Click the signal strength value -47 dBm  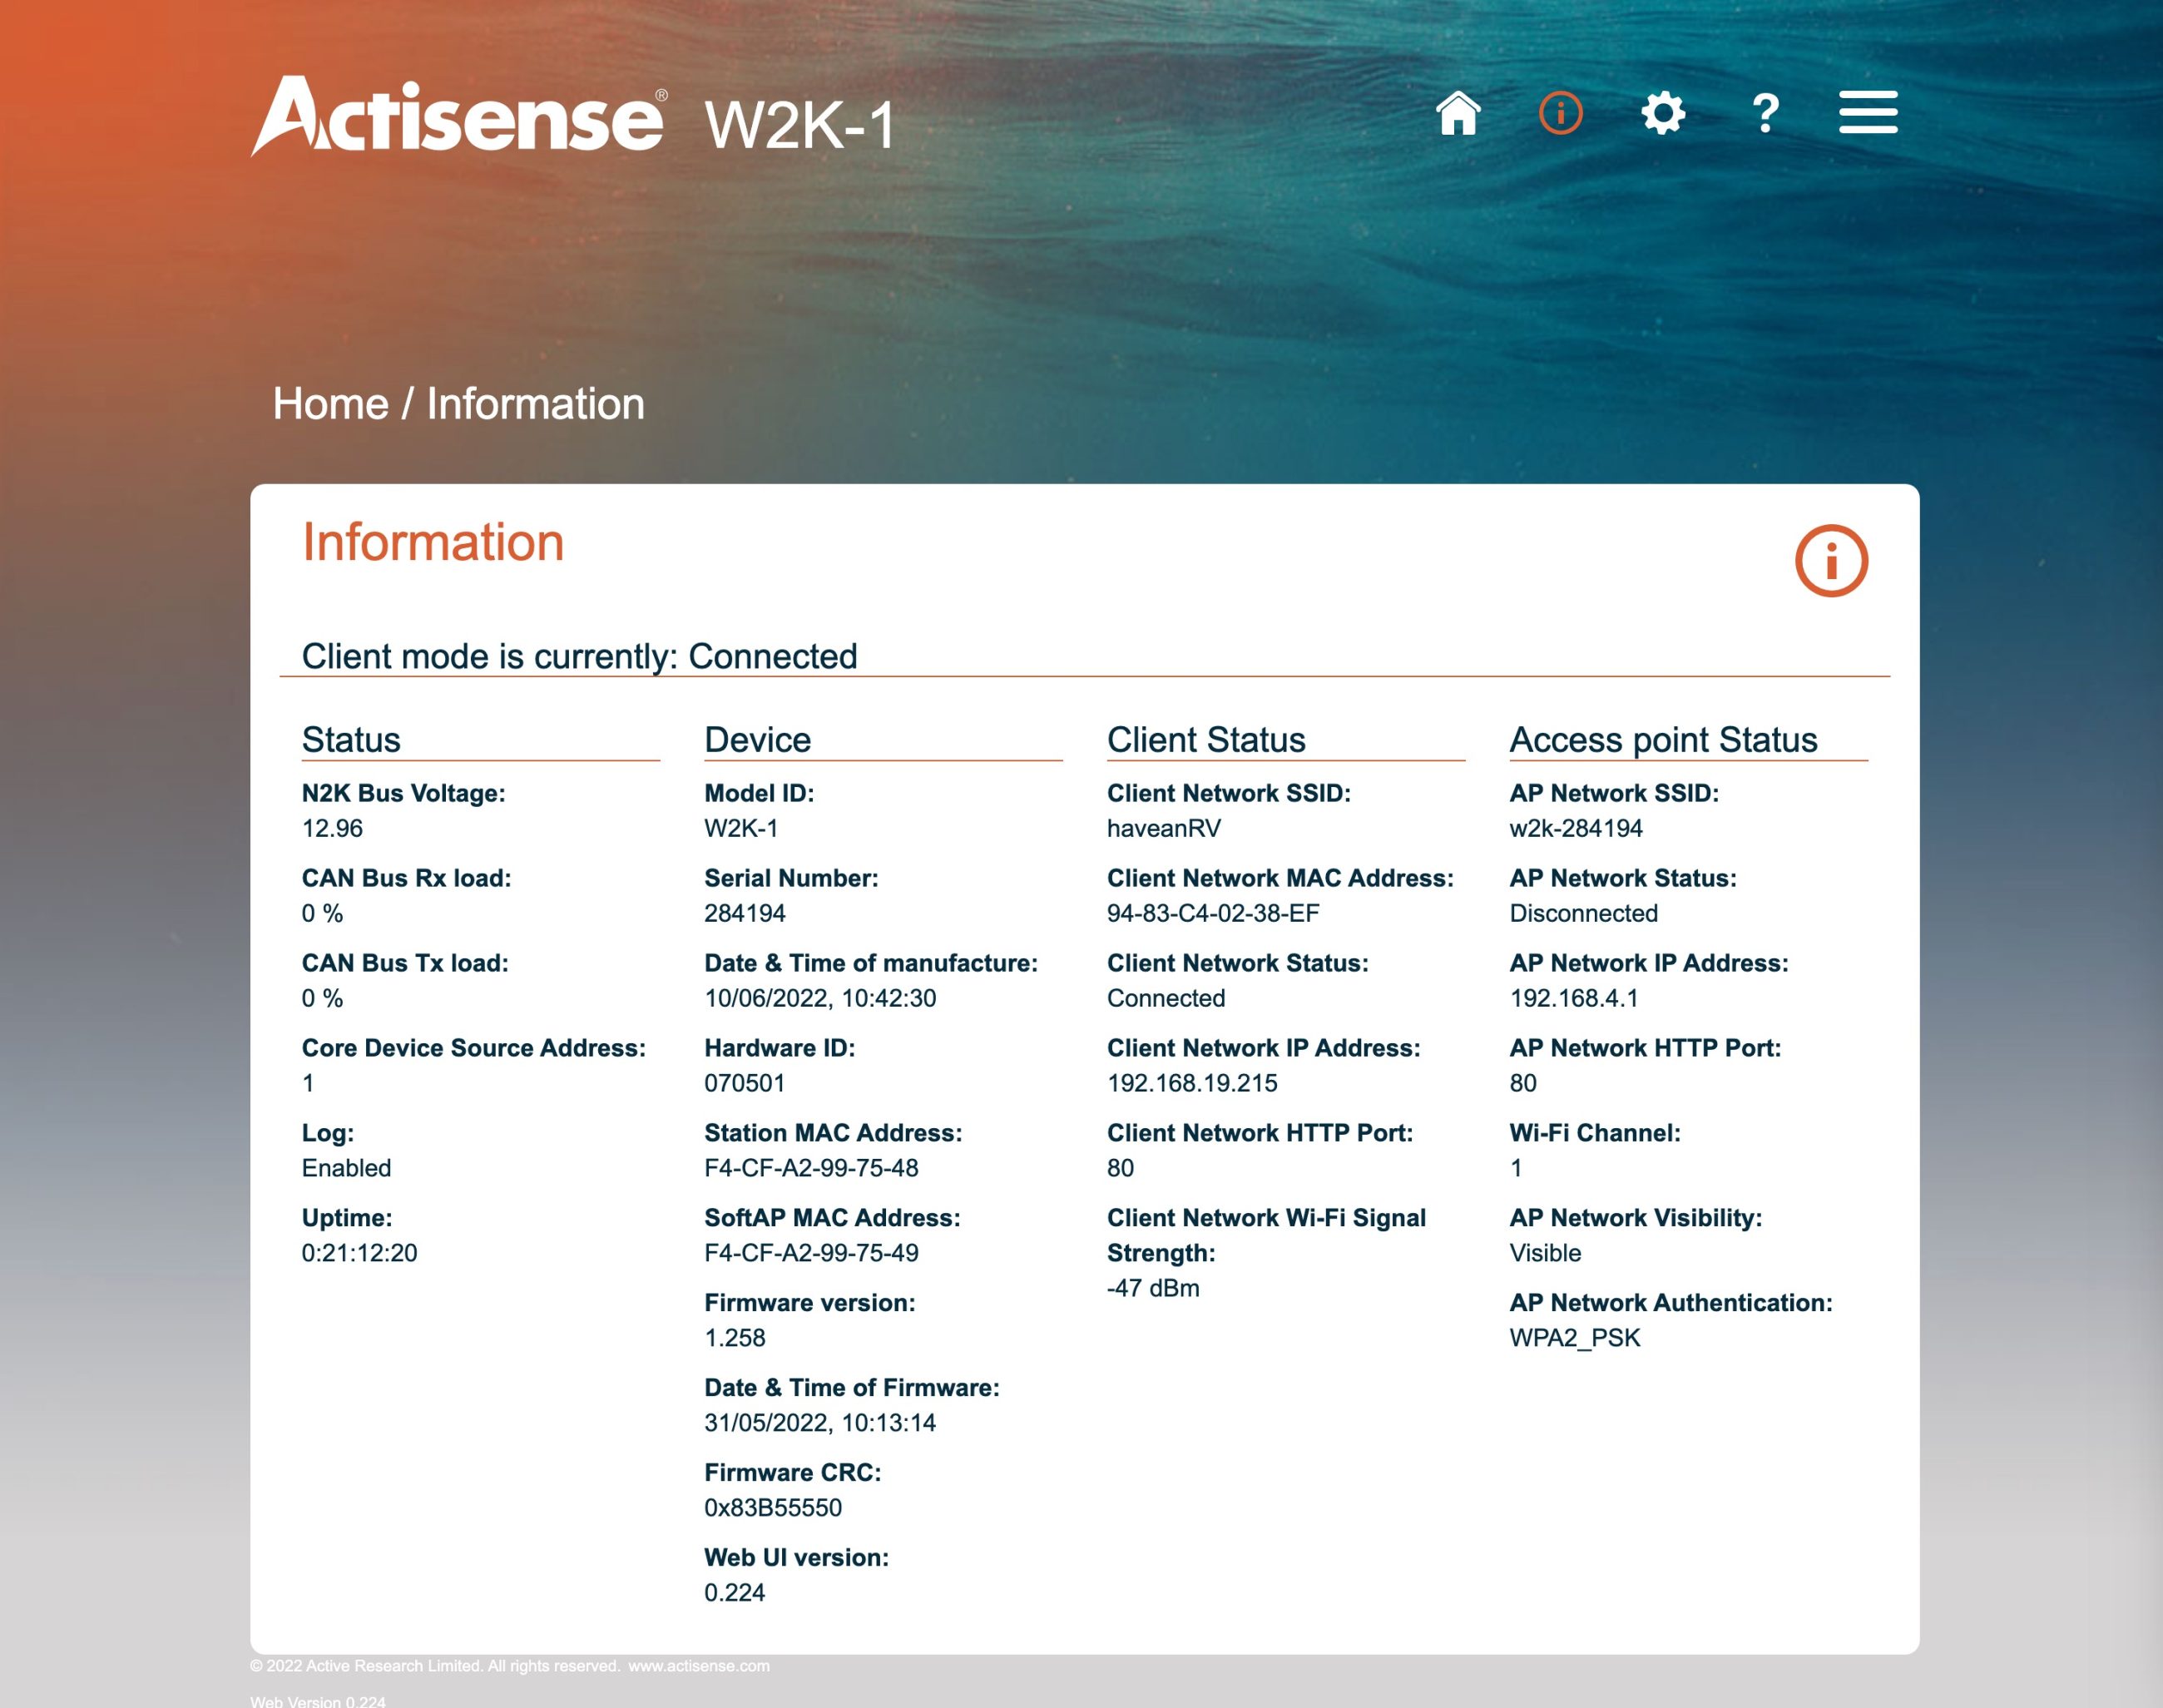coord(1153,1288)
